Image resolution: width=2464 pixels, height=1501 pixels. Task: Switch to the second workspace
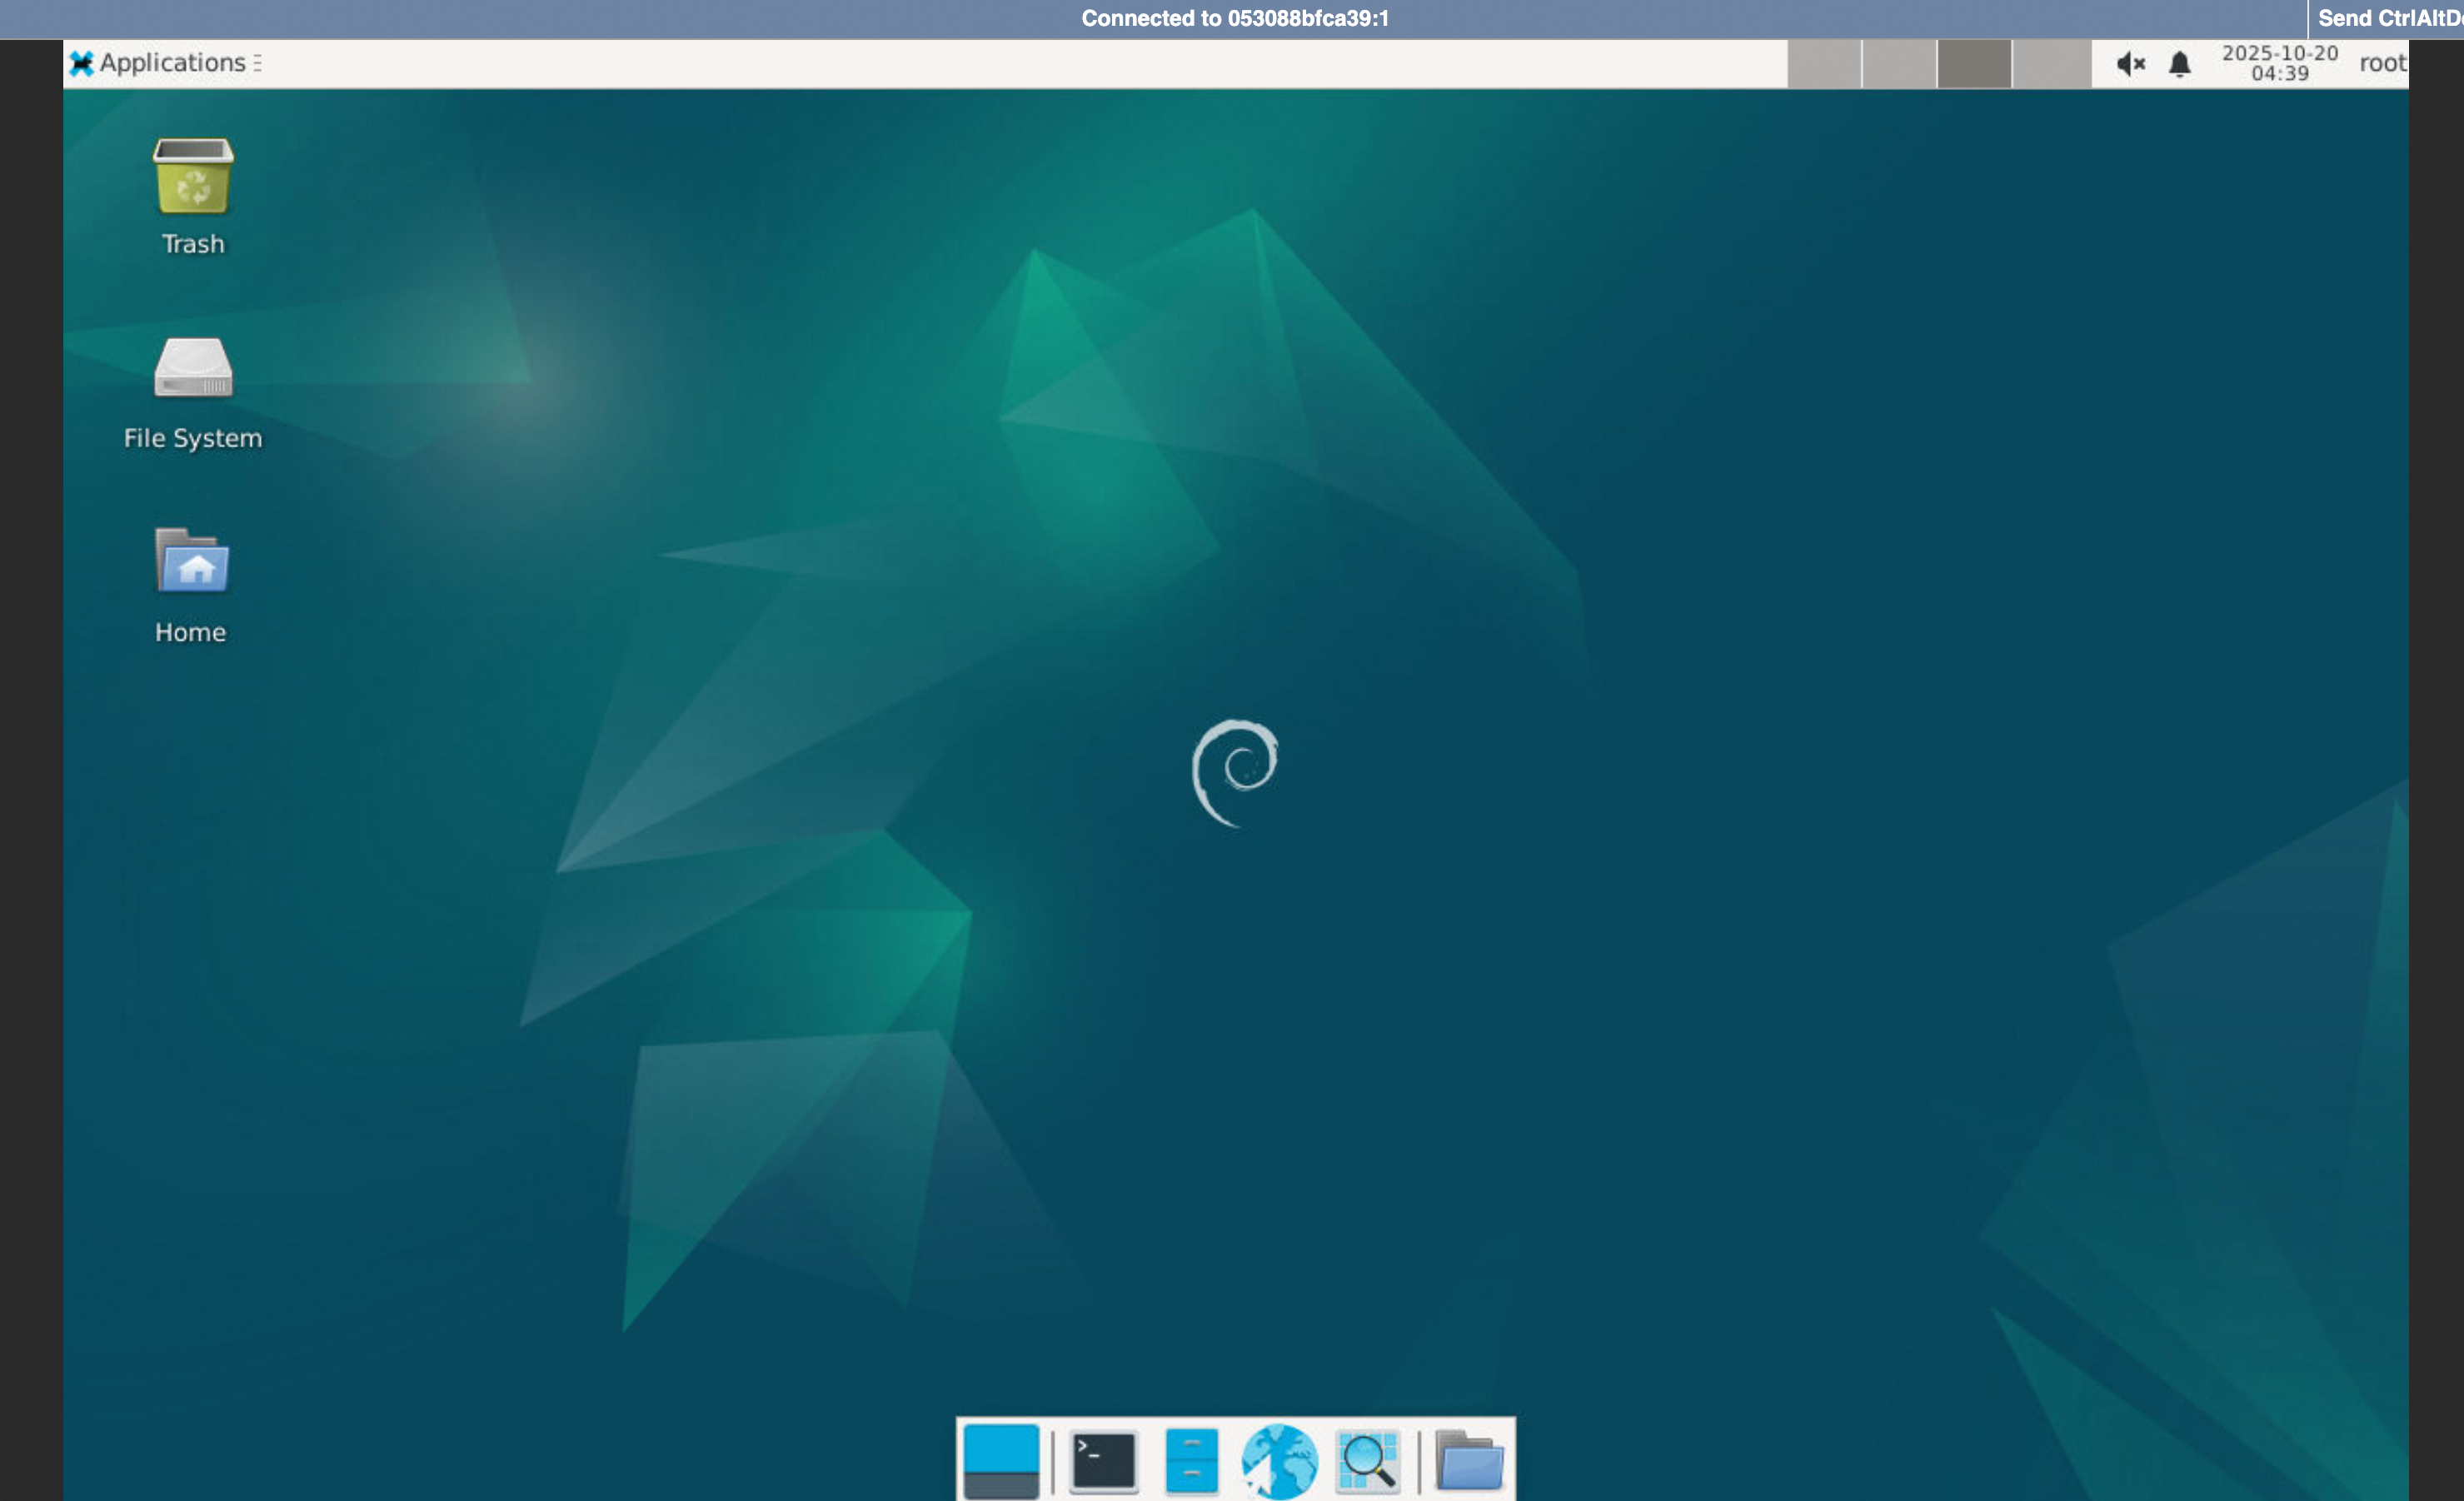[1899, 64]
